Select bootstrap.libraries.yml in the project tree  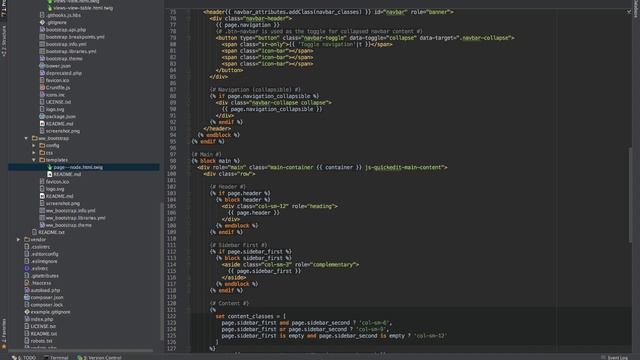pos(71,51)
